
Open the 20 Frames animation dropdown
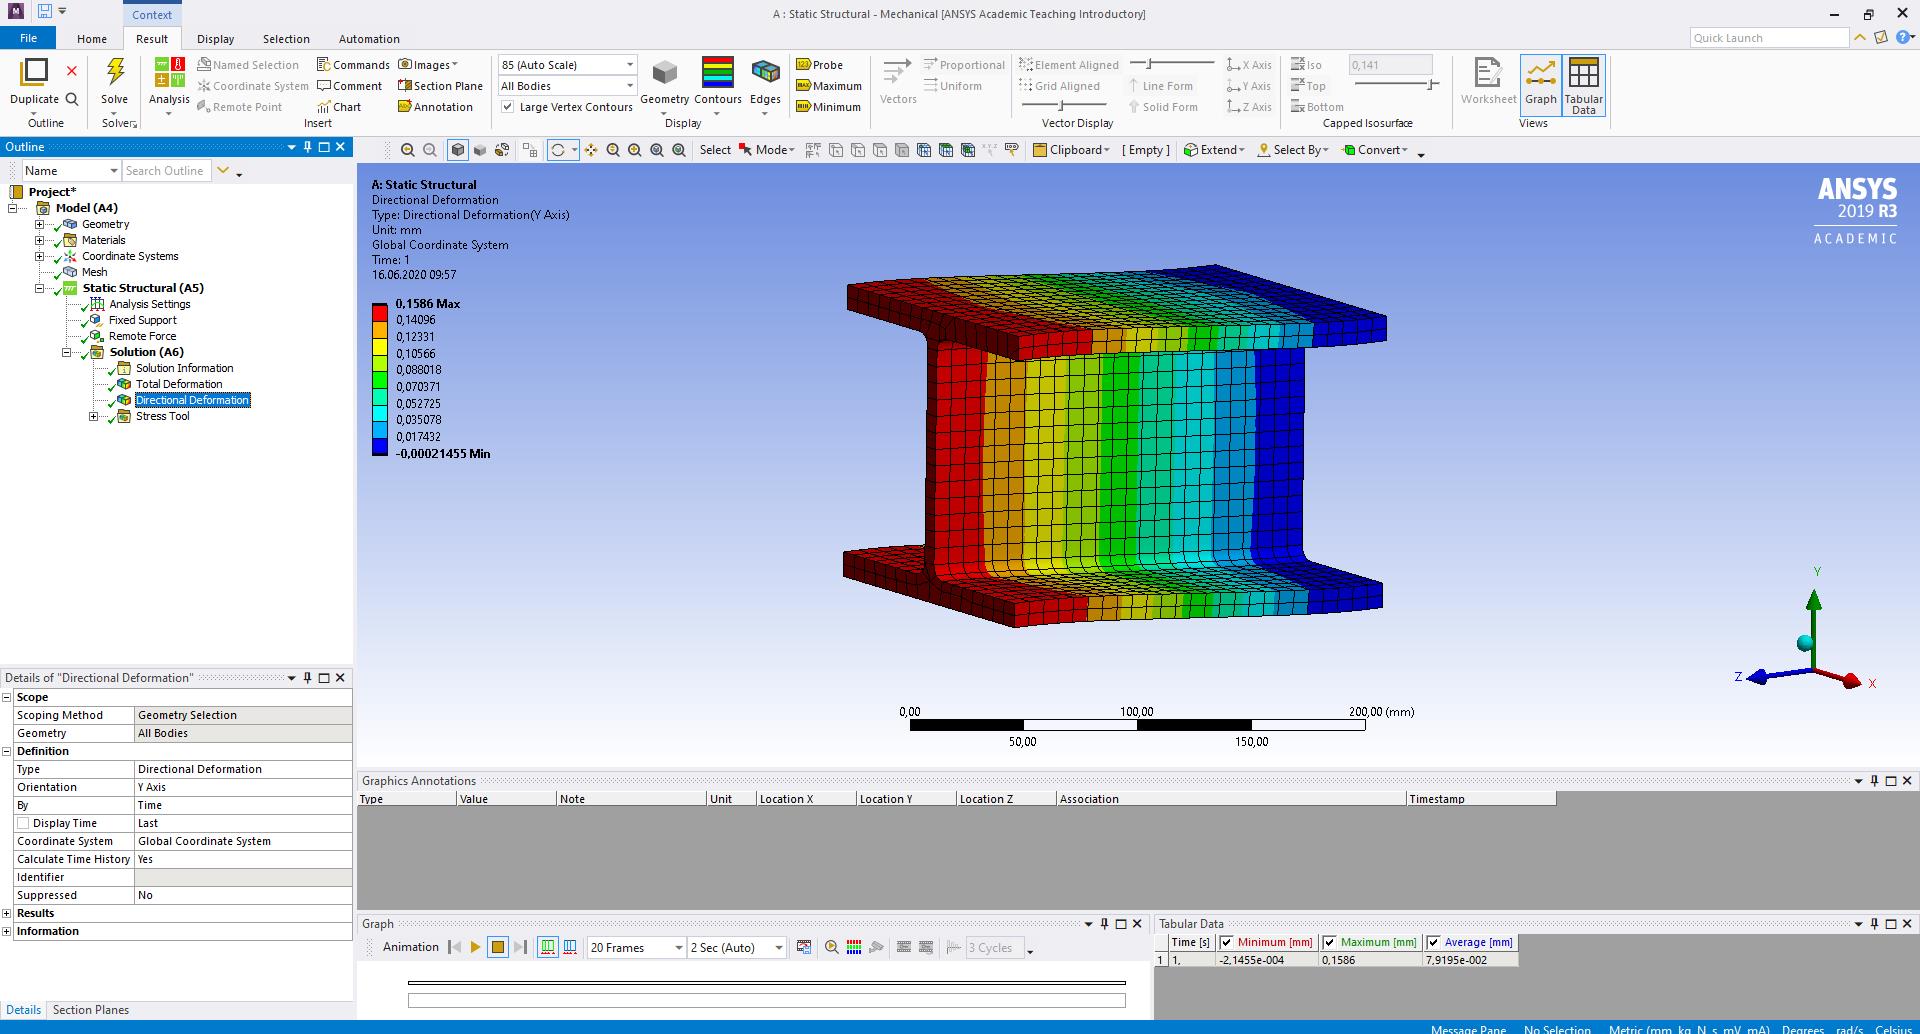point(677,947)
